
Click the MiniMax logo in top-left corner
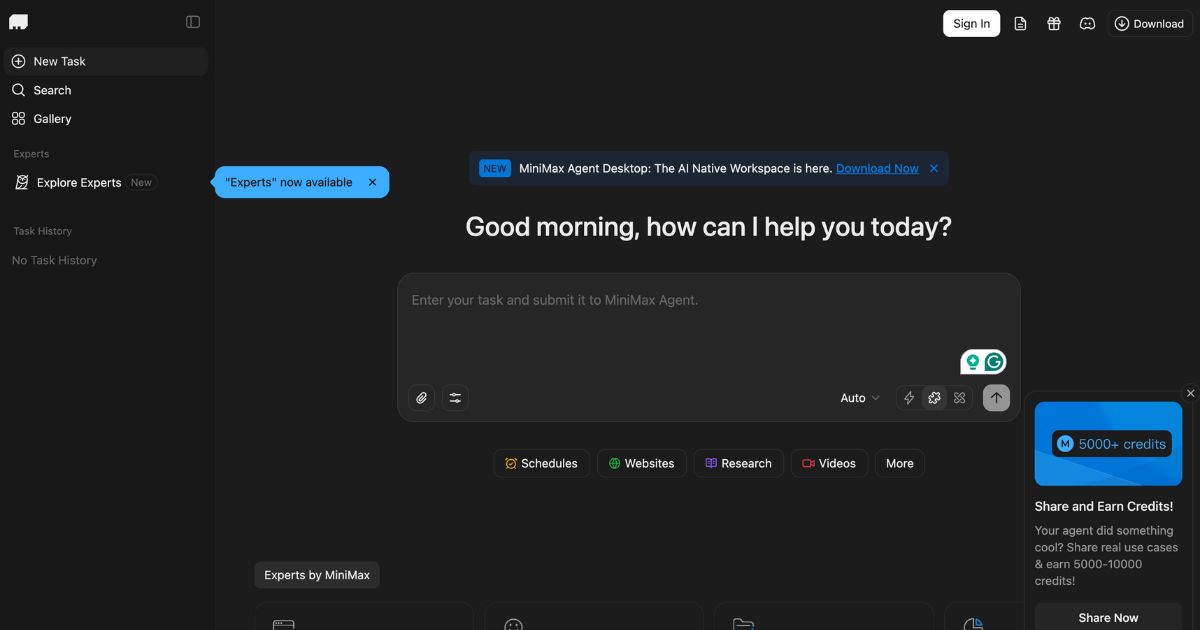[18, 22]
